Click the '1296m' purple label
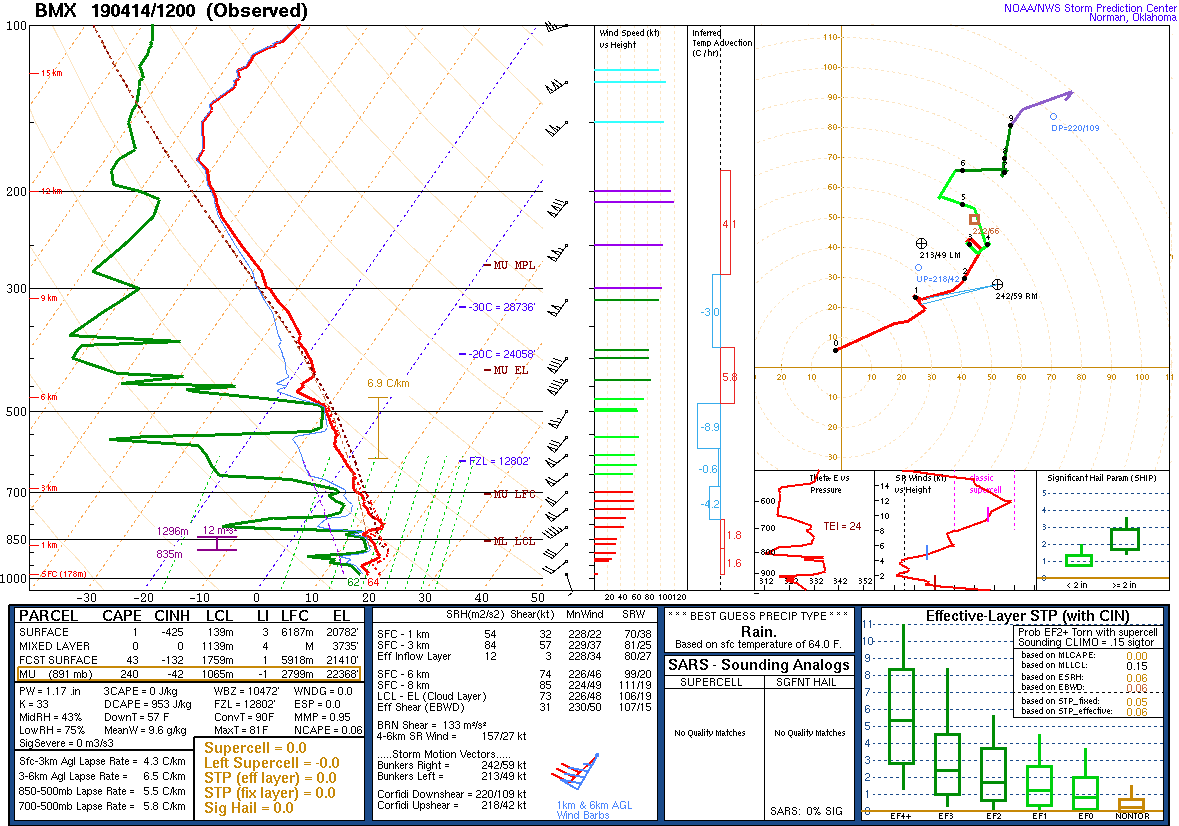The image size is (1179, 826). [x=172, y=531]
